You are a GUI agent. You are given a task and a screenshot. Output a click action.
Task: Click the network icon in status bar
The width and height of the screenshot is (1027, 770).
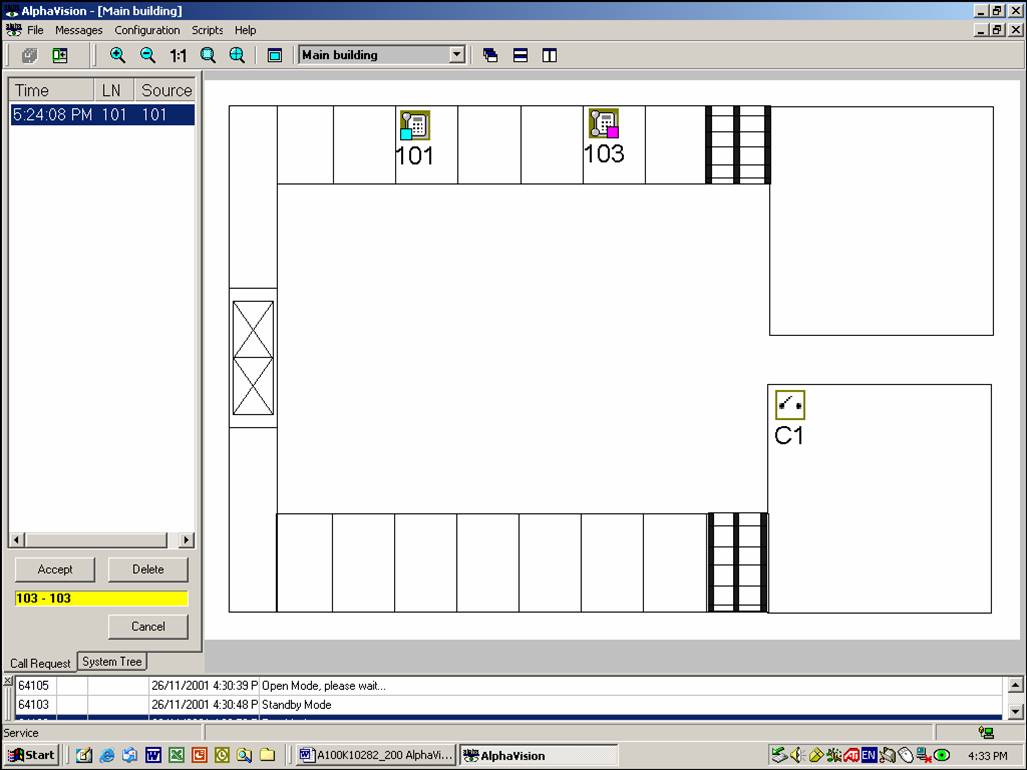pos(986,732)
